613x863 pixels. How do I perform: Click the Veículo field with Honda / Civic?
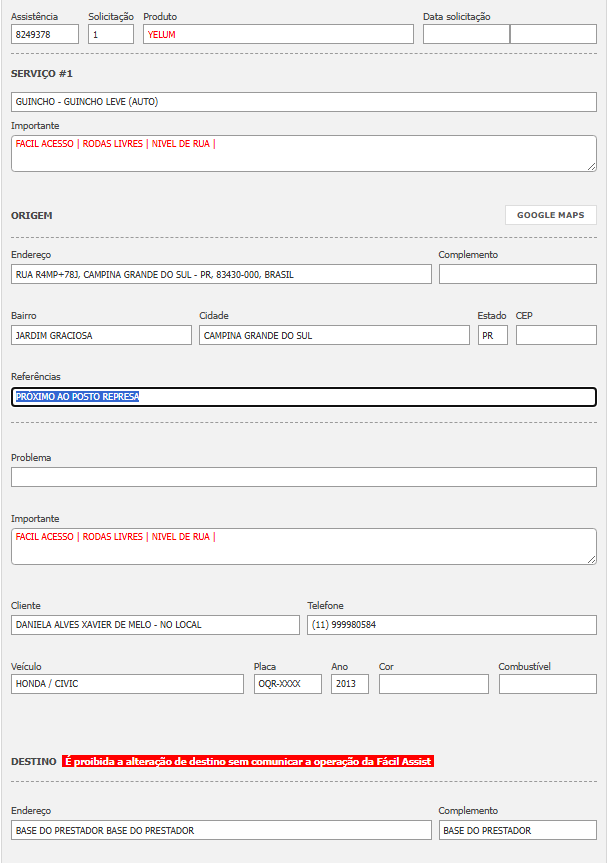tap(127, 684)
